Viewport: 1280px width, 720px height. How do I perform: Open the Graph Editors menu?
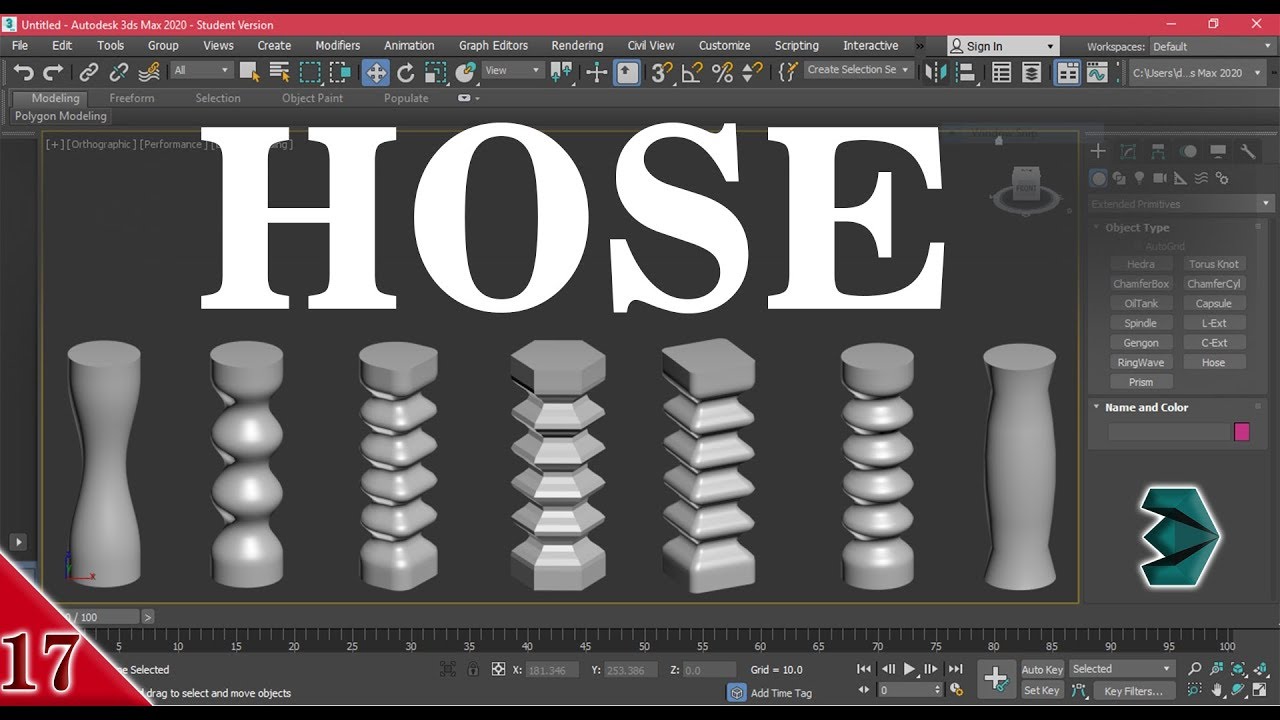(493, 46)
